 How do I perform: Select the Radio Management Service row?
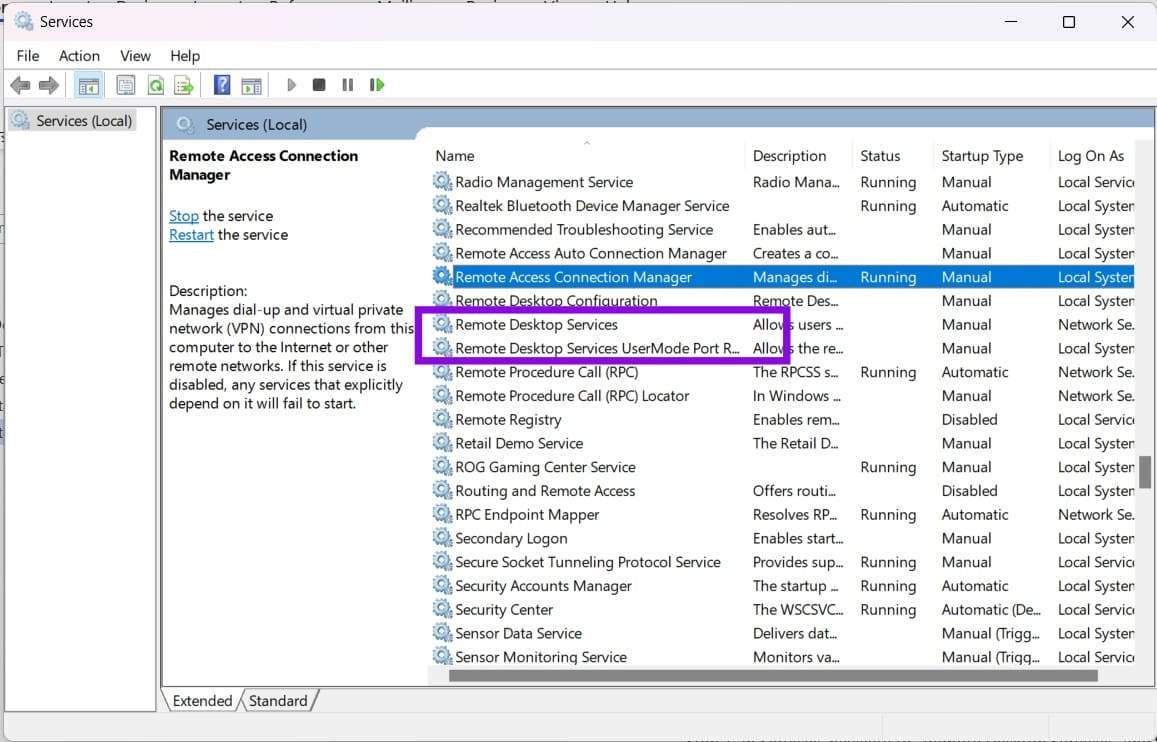782,182
